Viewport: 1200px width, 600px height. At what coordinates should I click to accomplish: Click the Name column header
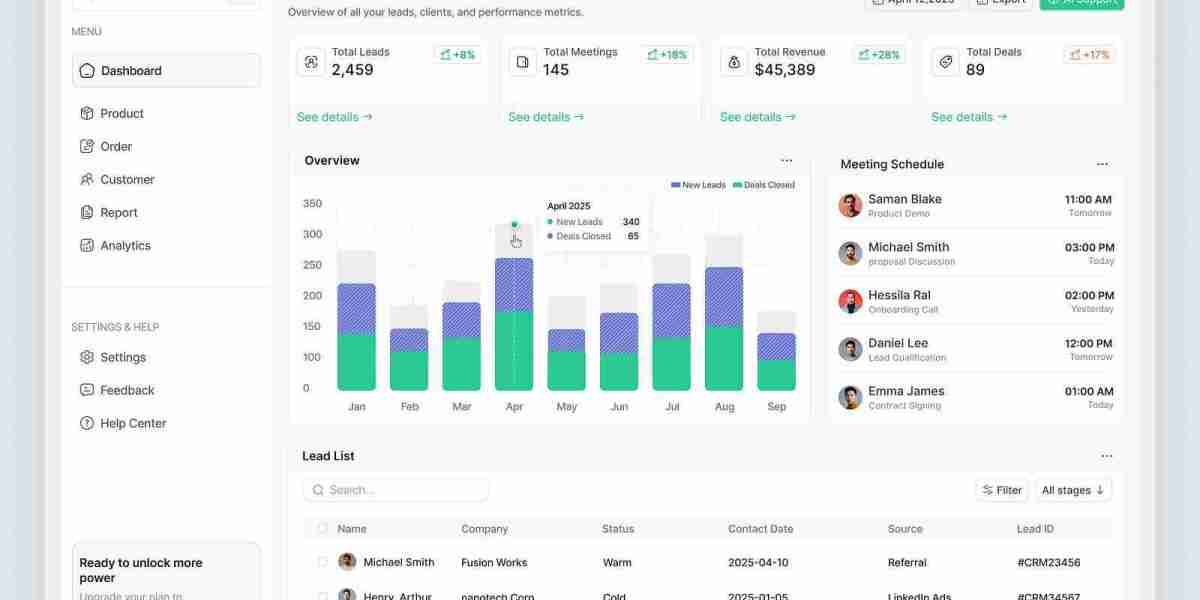pyautogui.click(x=352, y=529)
